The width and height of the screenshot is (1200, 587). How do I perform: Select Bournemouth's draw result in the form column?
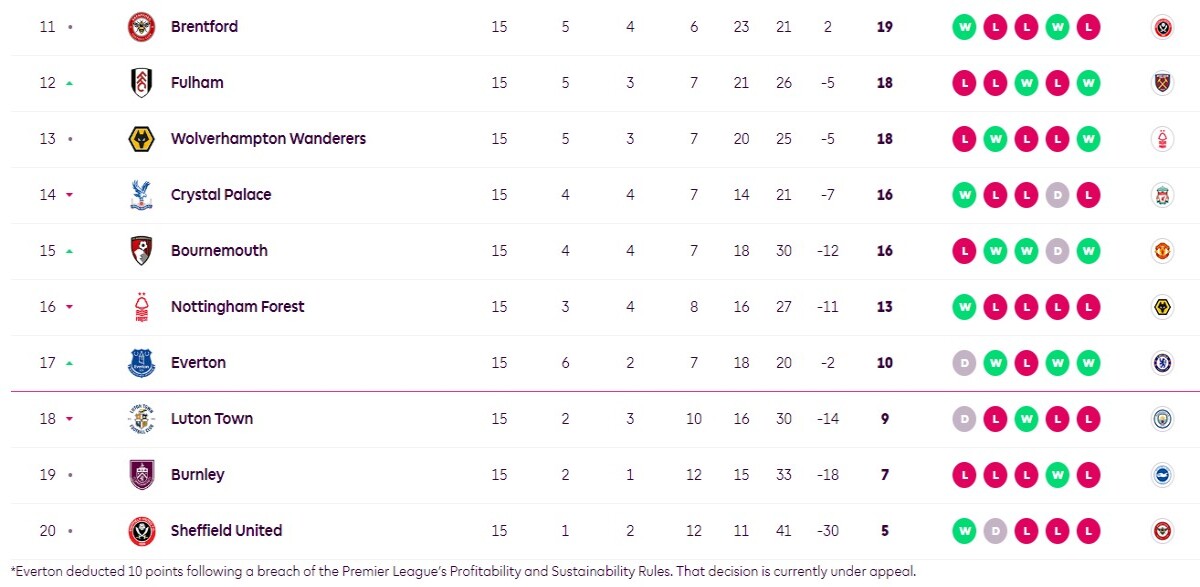coord(1057,251)
